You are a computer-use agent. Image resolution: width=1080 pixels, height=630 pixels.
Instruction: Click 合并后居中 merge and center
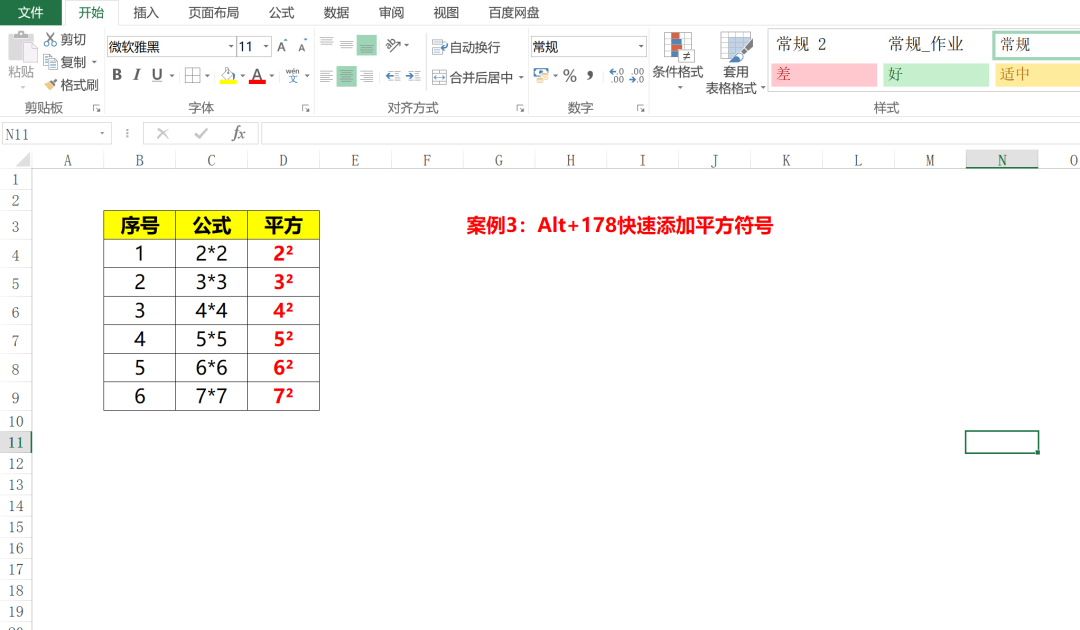click(472, 77)
